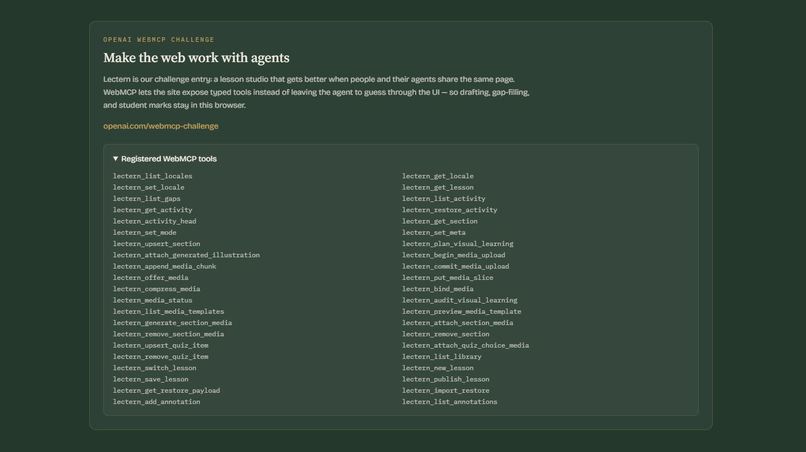Click the lectern_remove_quiz_item tool name
The image size is (806, 452).
click(161, 357)
